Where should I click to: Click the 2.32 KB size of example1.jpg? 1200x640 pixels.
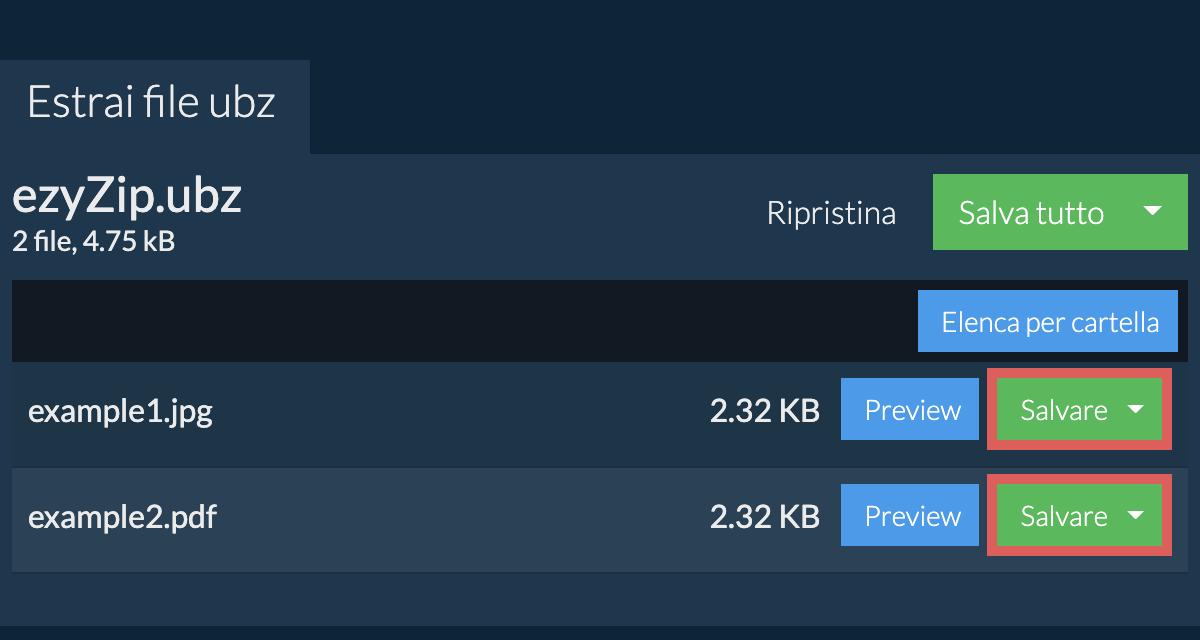[x=764, y=411]
